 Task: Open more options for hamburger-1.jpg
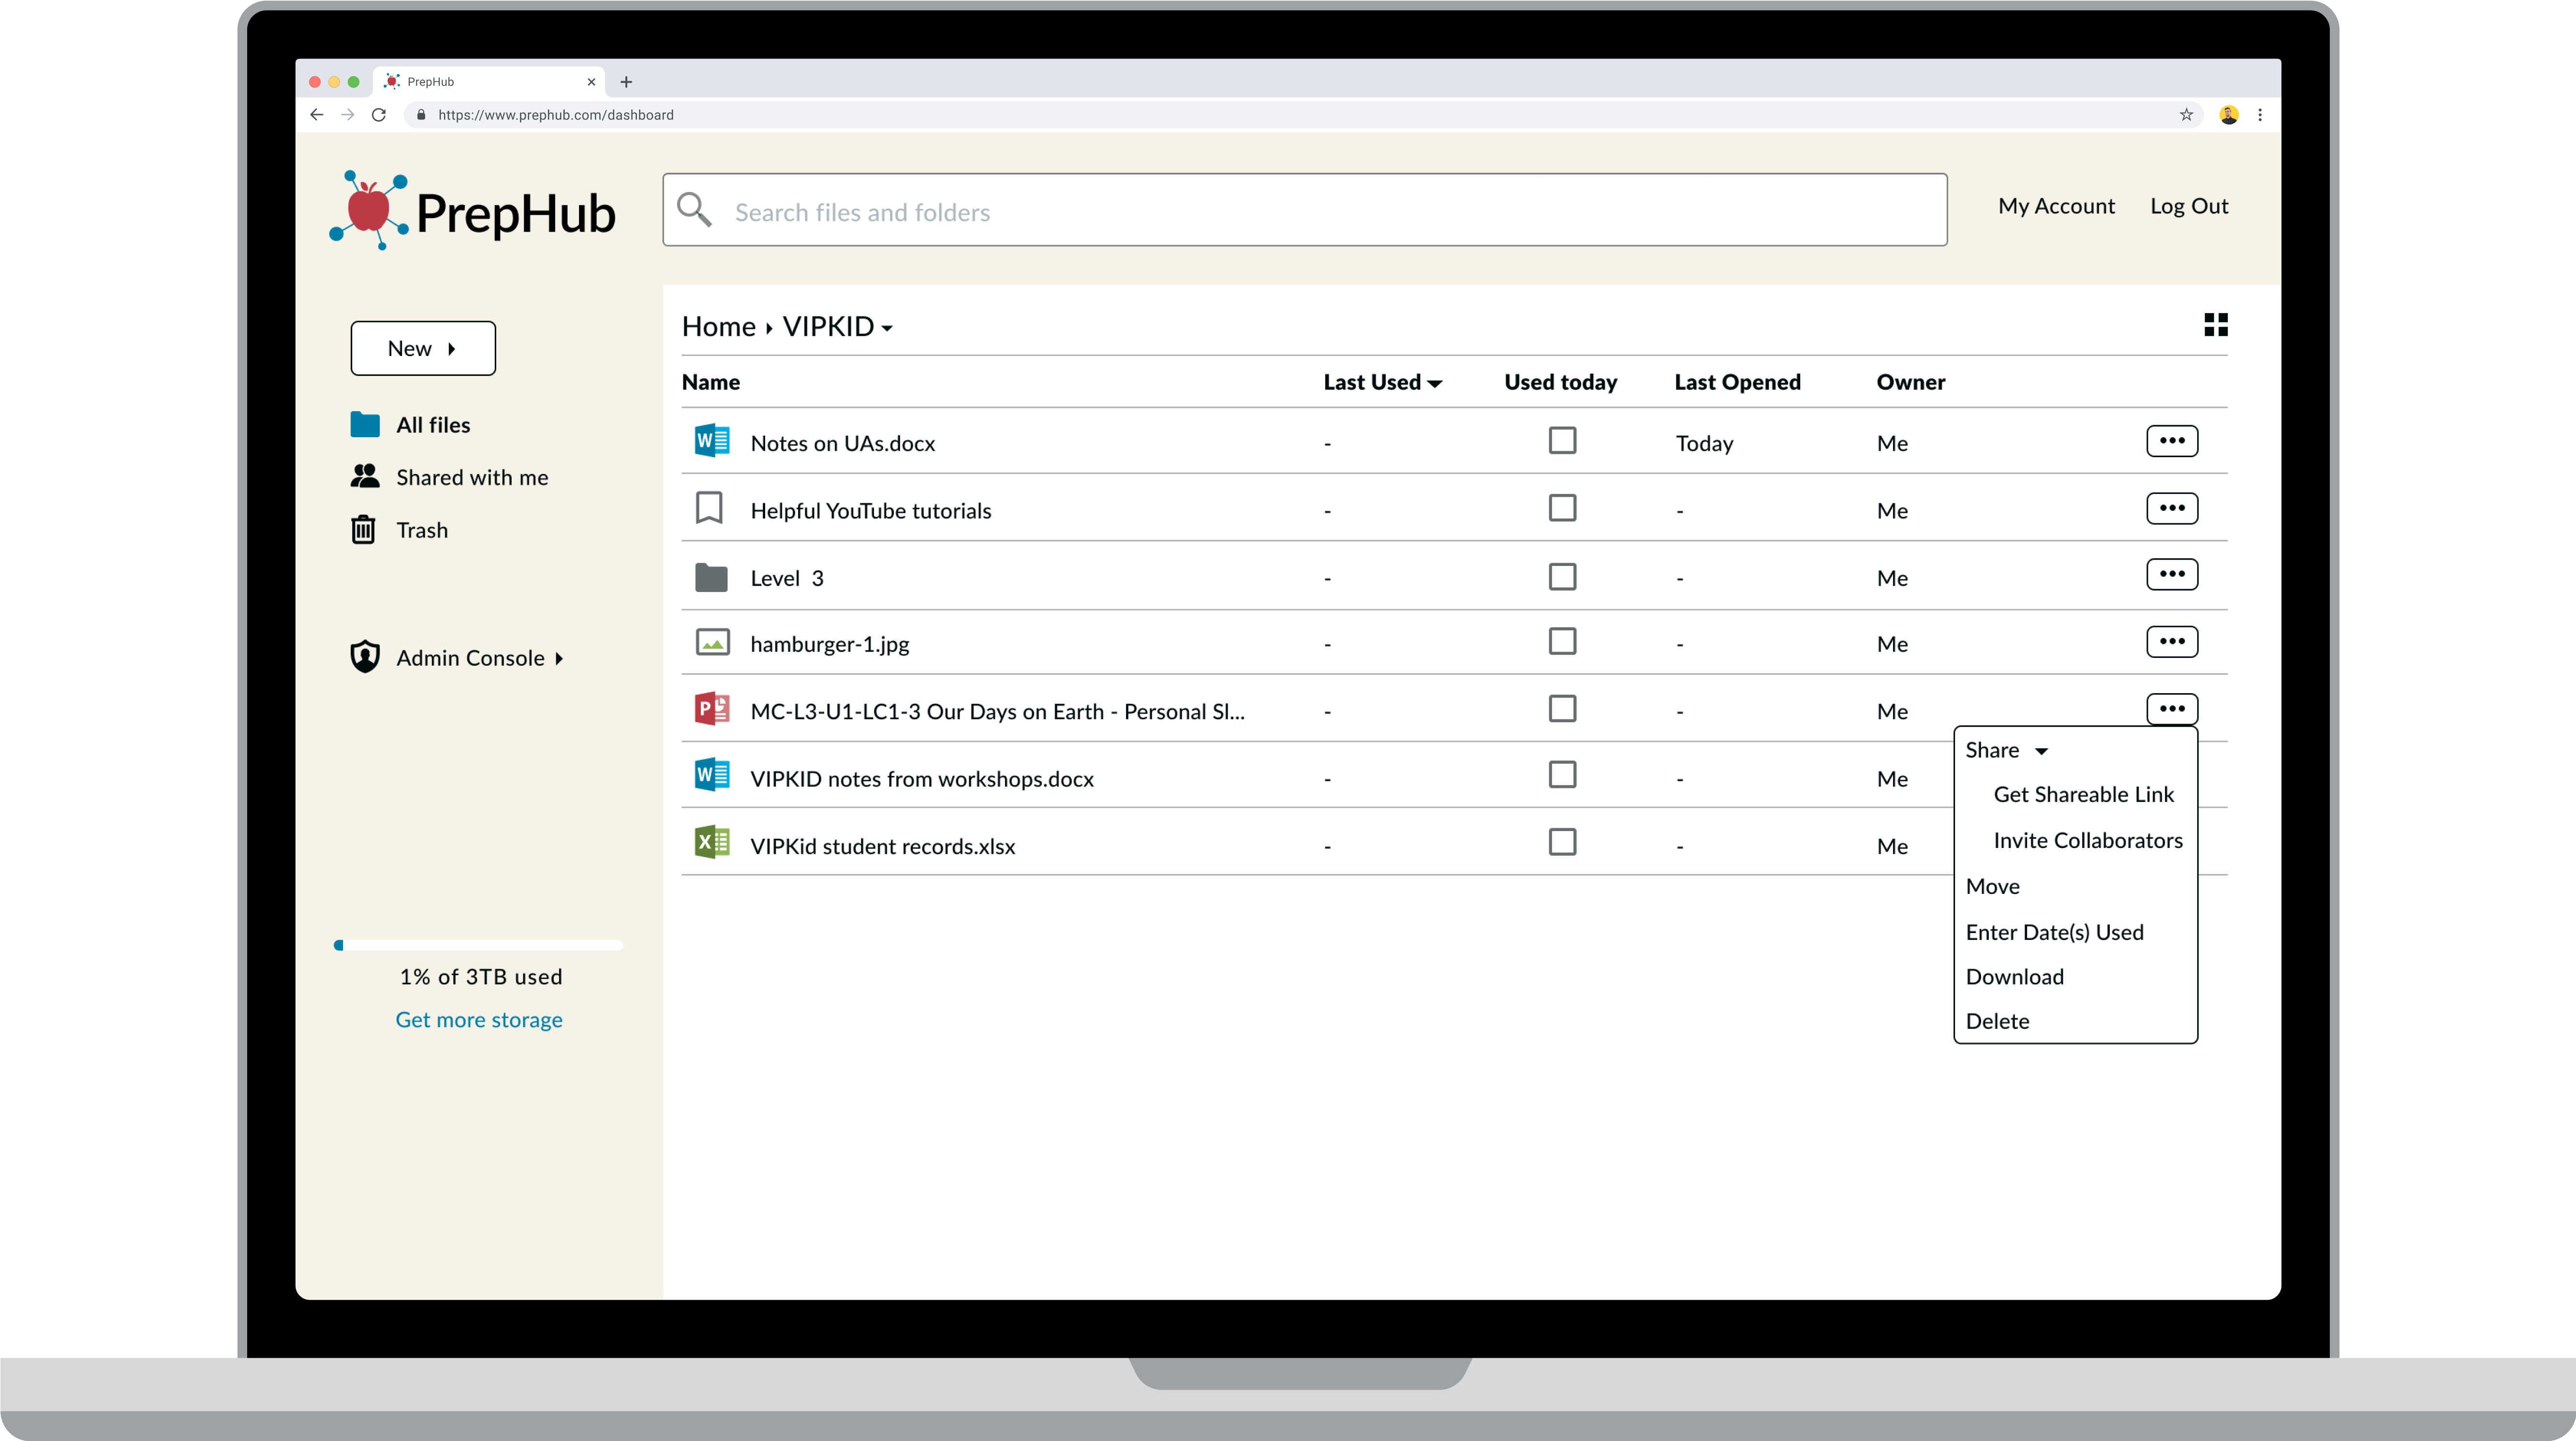point(2172,642)
